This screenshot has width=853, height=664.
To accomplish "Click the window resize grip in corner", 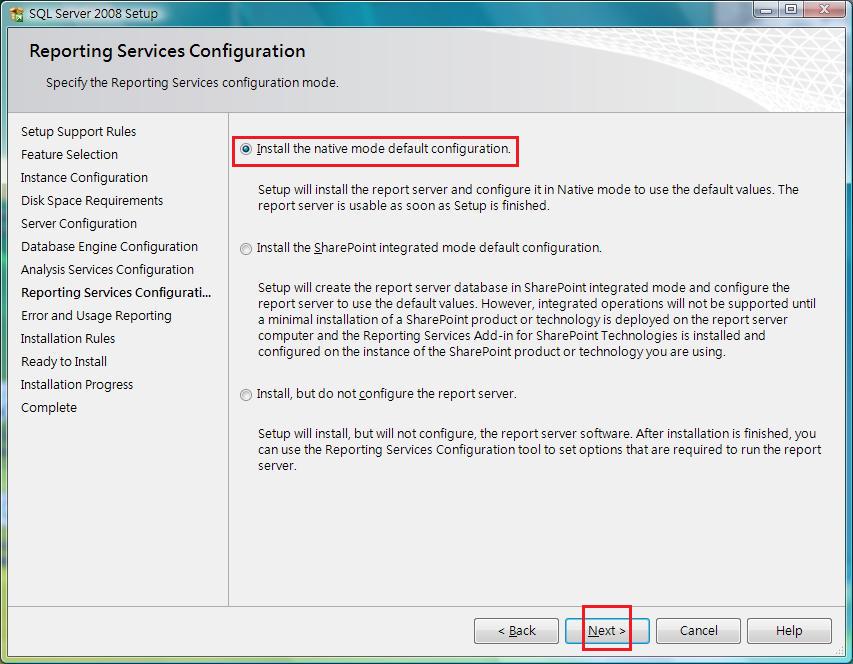I will 838,650.
